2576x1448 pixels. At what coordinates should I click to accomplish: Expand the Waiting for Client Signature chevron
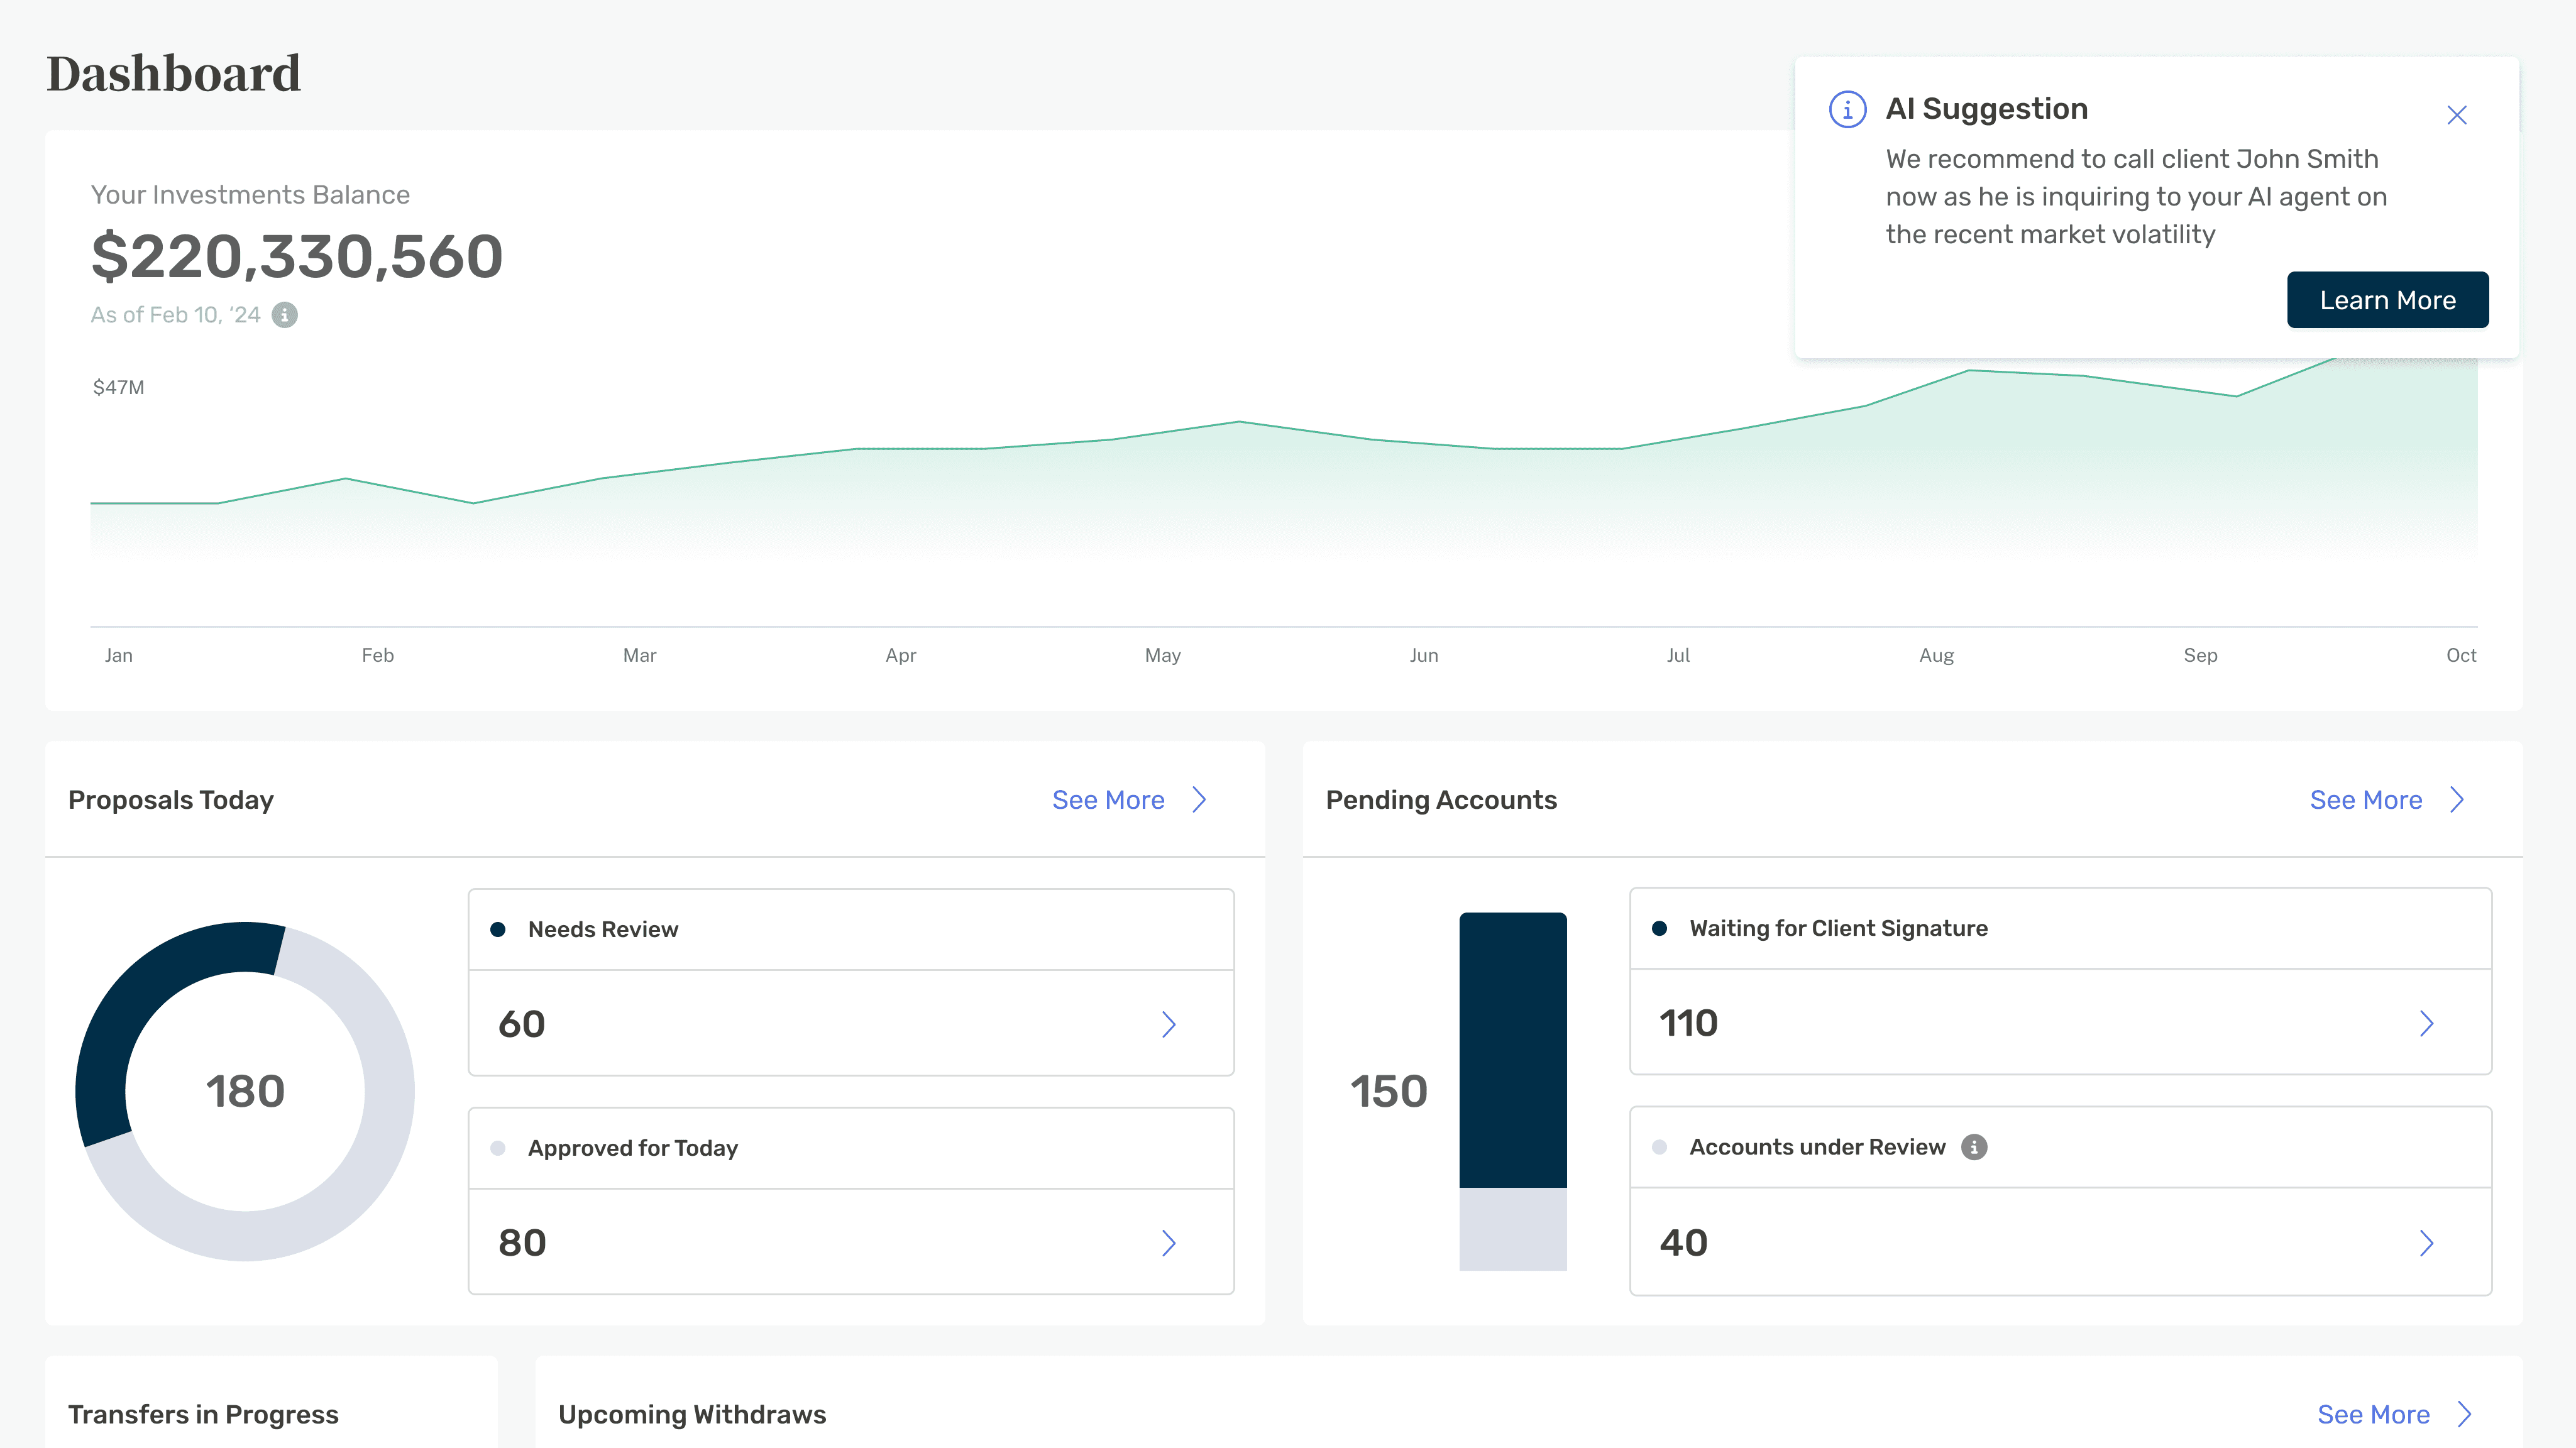click(x=2426, y=1023)
